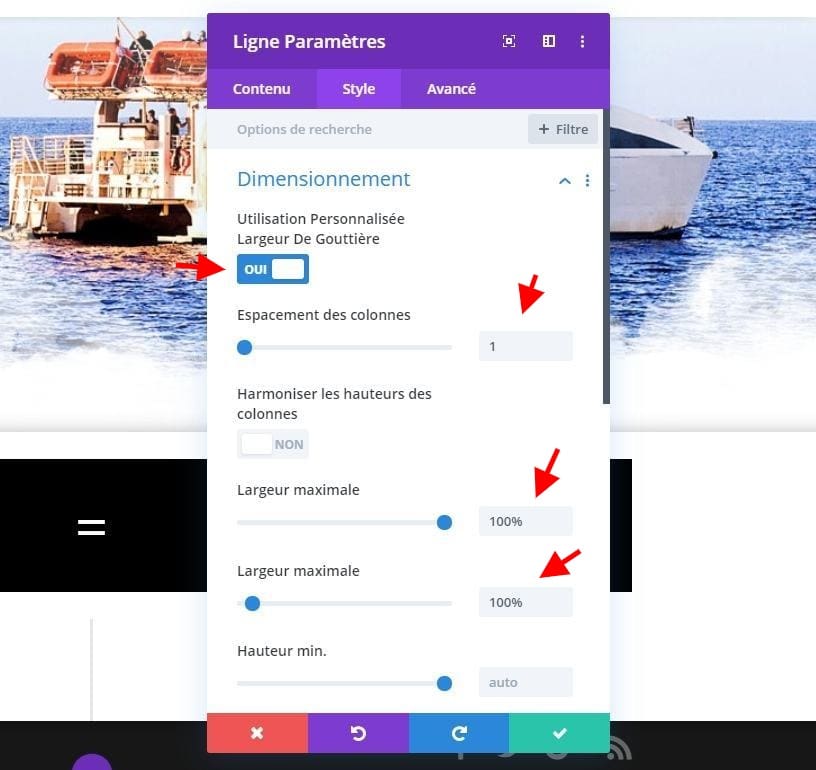Redo the change with the blue button

coord(459,733)
